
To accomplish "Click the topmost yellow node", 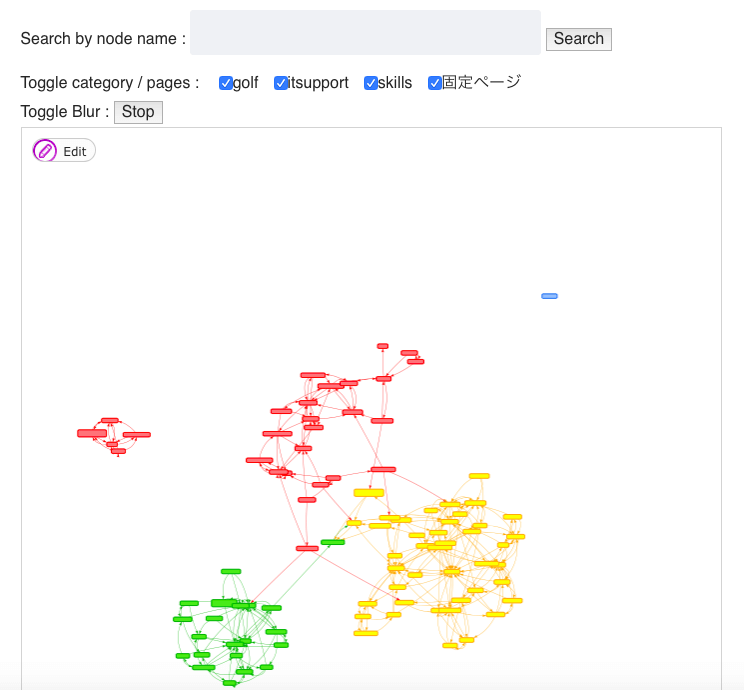I will [x=479, y=476].
